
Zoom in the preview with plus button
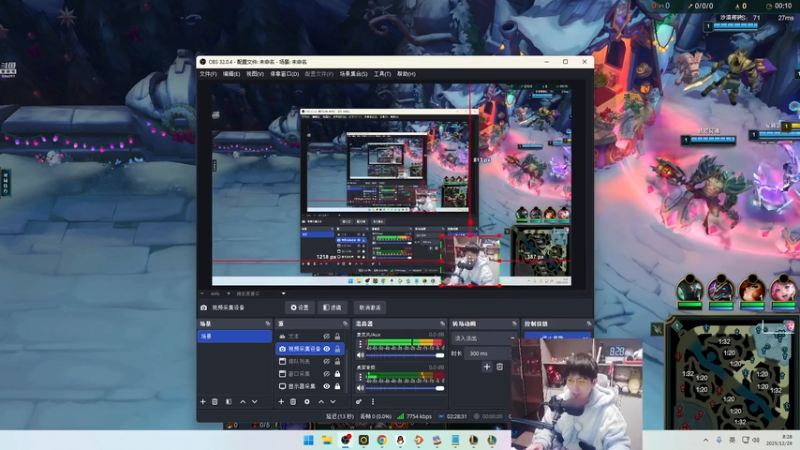(x=229, y=293)
